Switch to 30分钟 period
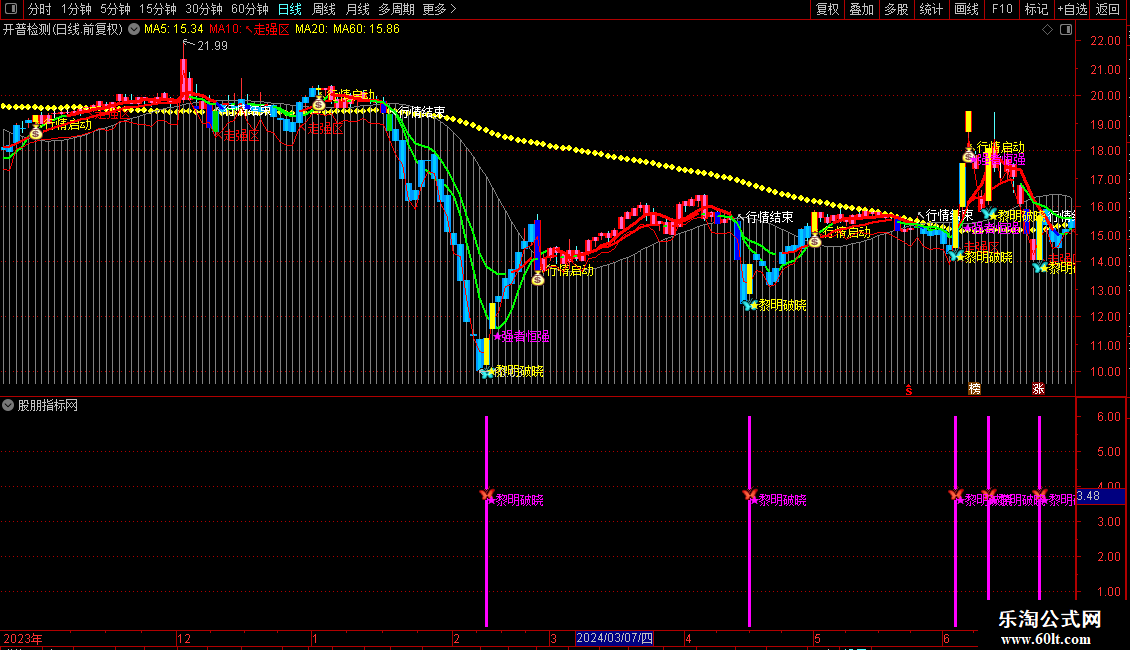The width and height of the screenshot is (1130, 650). click(204, 9)
